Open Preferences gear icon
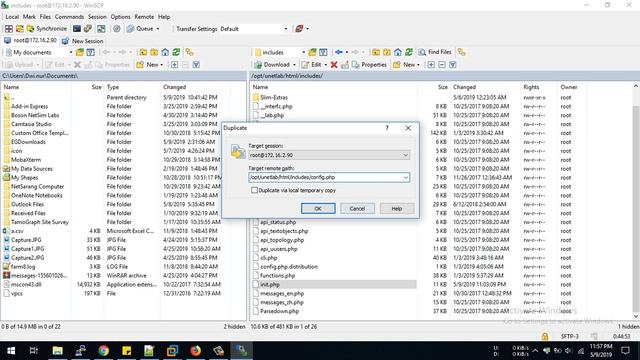Viewport: 640px width, 360px height. point(116,29)
